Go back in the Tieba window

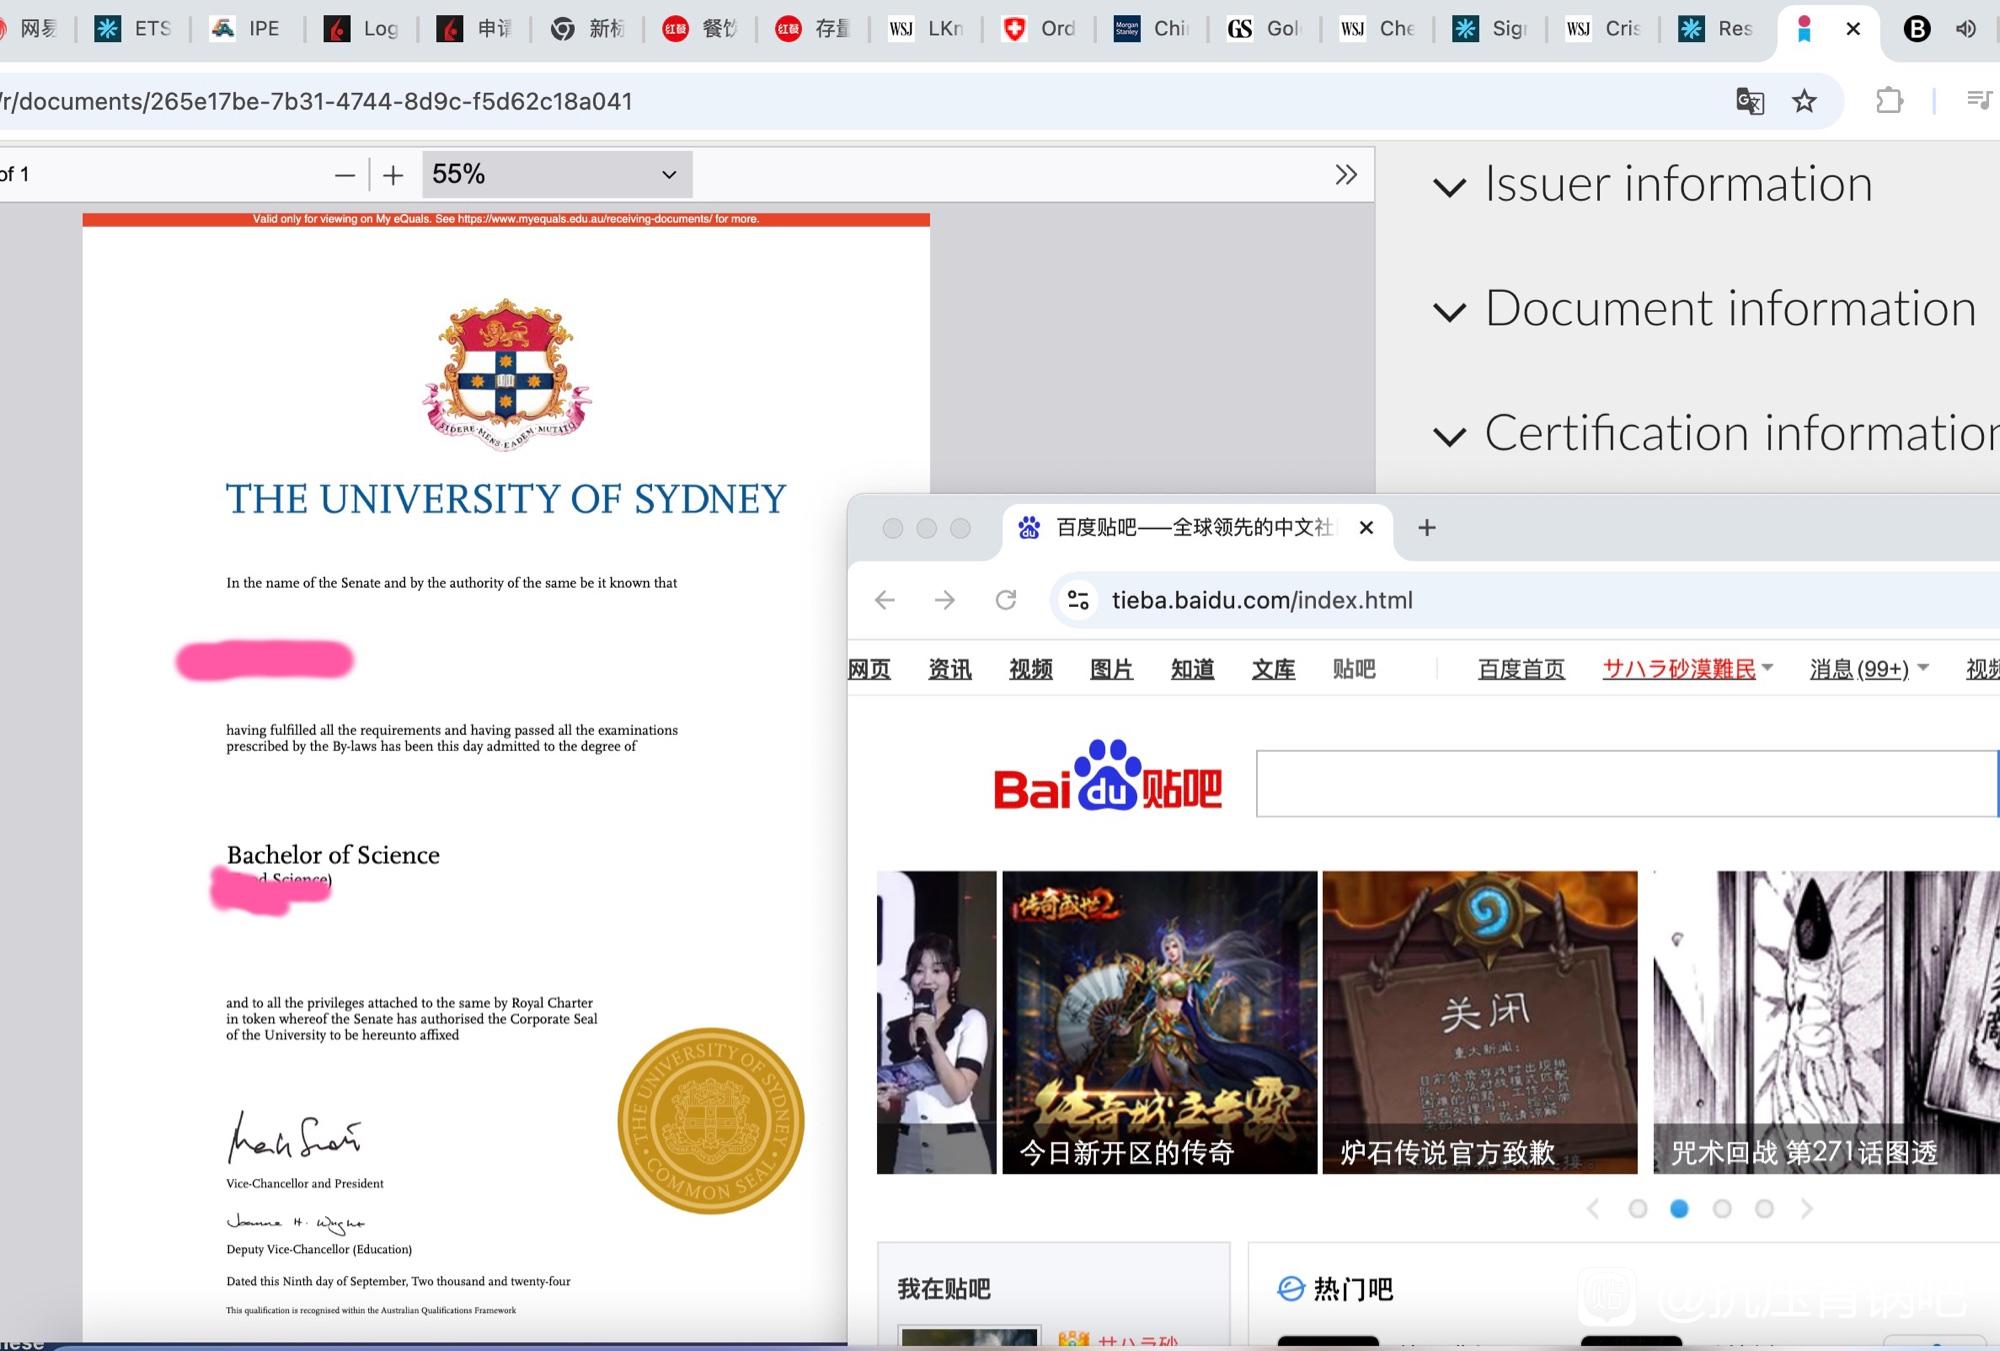pos(885,600)
